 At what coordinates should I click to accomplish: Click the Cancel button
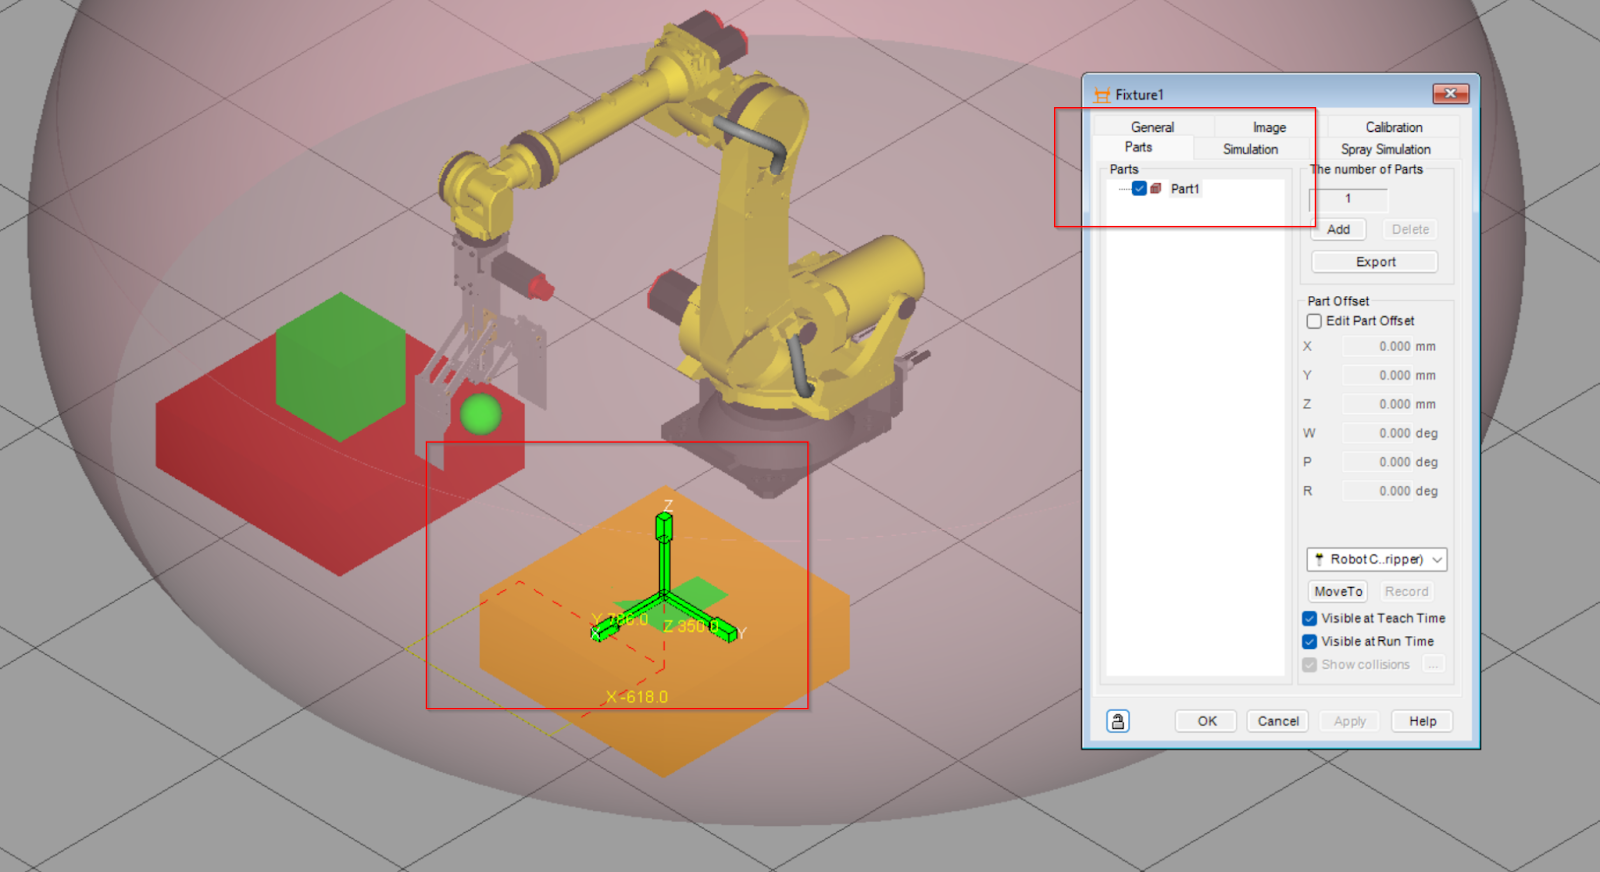[x=1278, y=721]
